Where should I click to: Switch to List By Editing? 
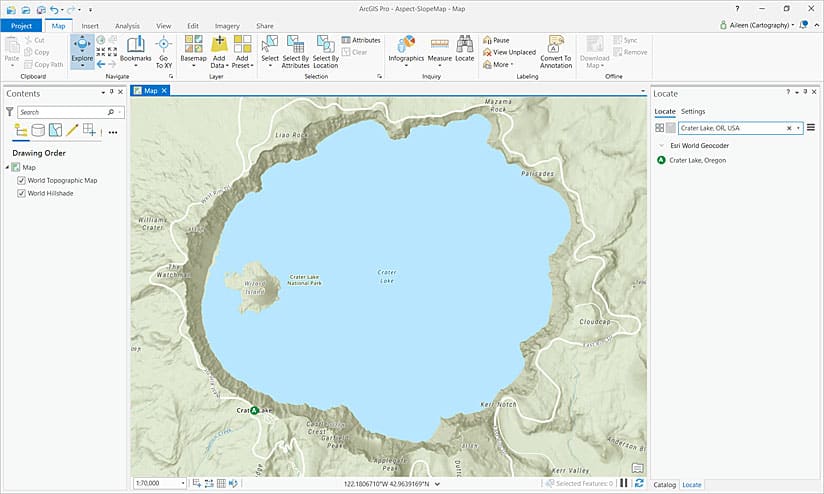[72, 130]
